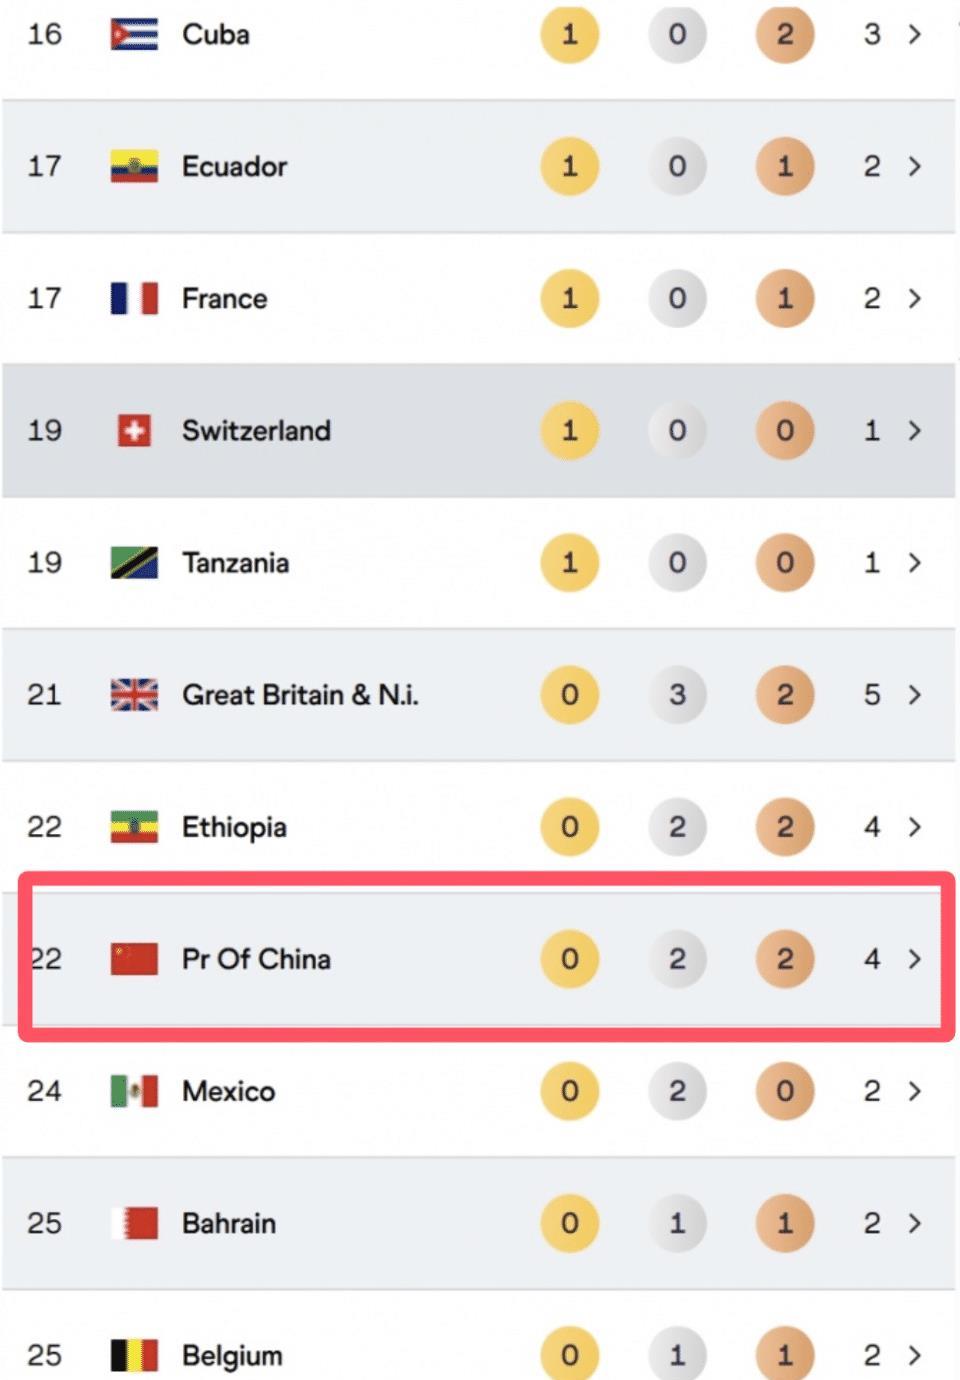The width and height of the screenshot is (960, 1380).
Task: Click the Ecuador flag icon
Action: (x=134, y=167)
